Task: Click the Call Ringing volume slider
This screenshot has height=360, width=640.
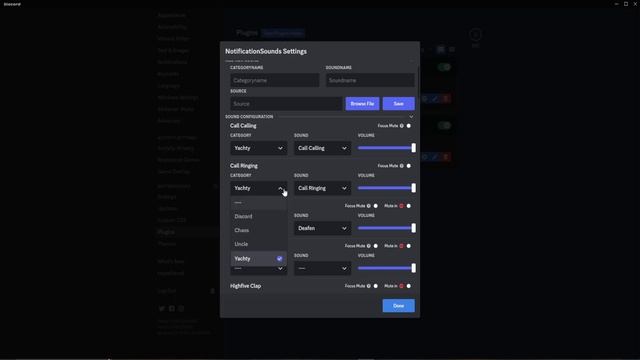Action: click(x=387, y=188)
